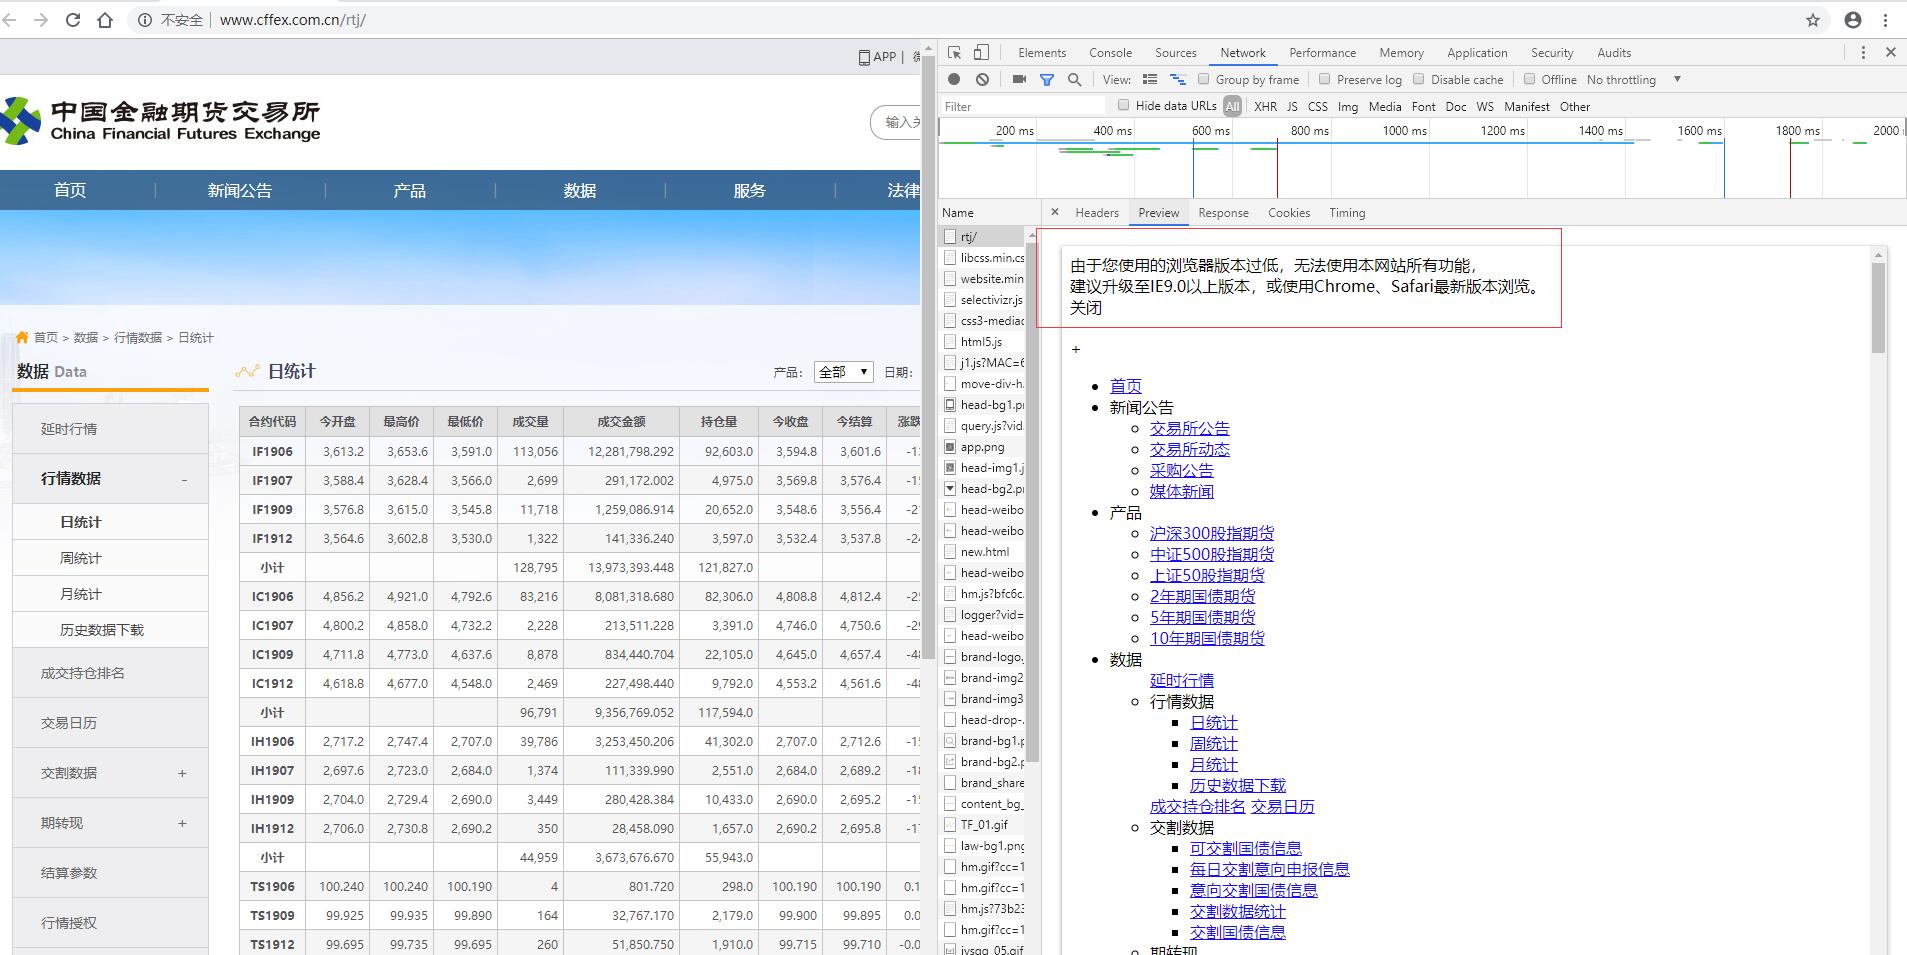Image resolution: width=1907 pixels, height=955 pixels.
Task: Switch to the Console tab
Action: point(1110,53)
